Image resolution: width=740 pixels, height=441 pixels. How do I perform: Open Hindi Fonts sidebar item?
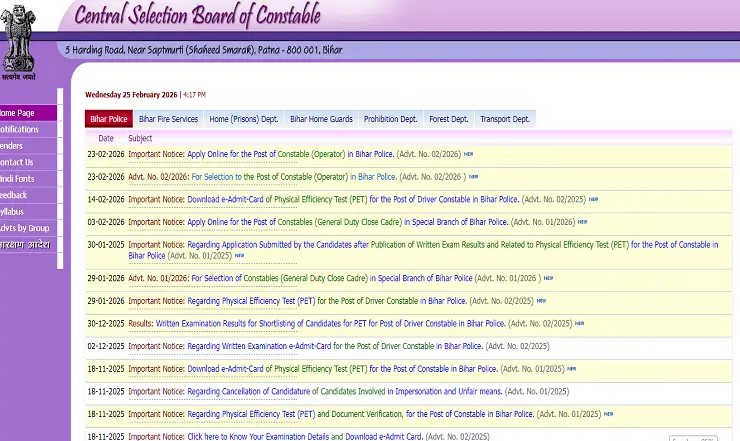pos(17,178)
